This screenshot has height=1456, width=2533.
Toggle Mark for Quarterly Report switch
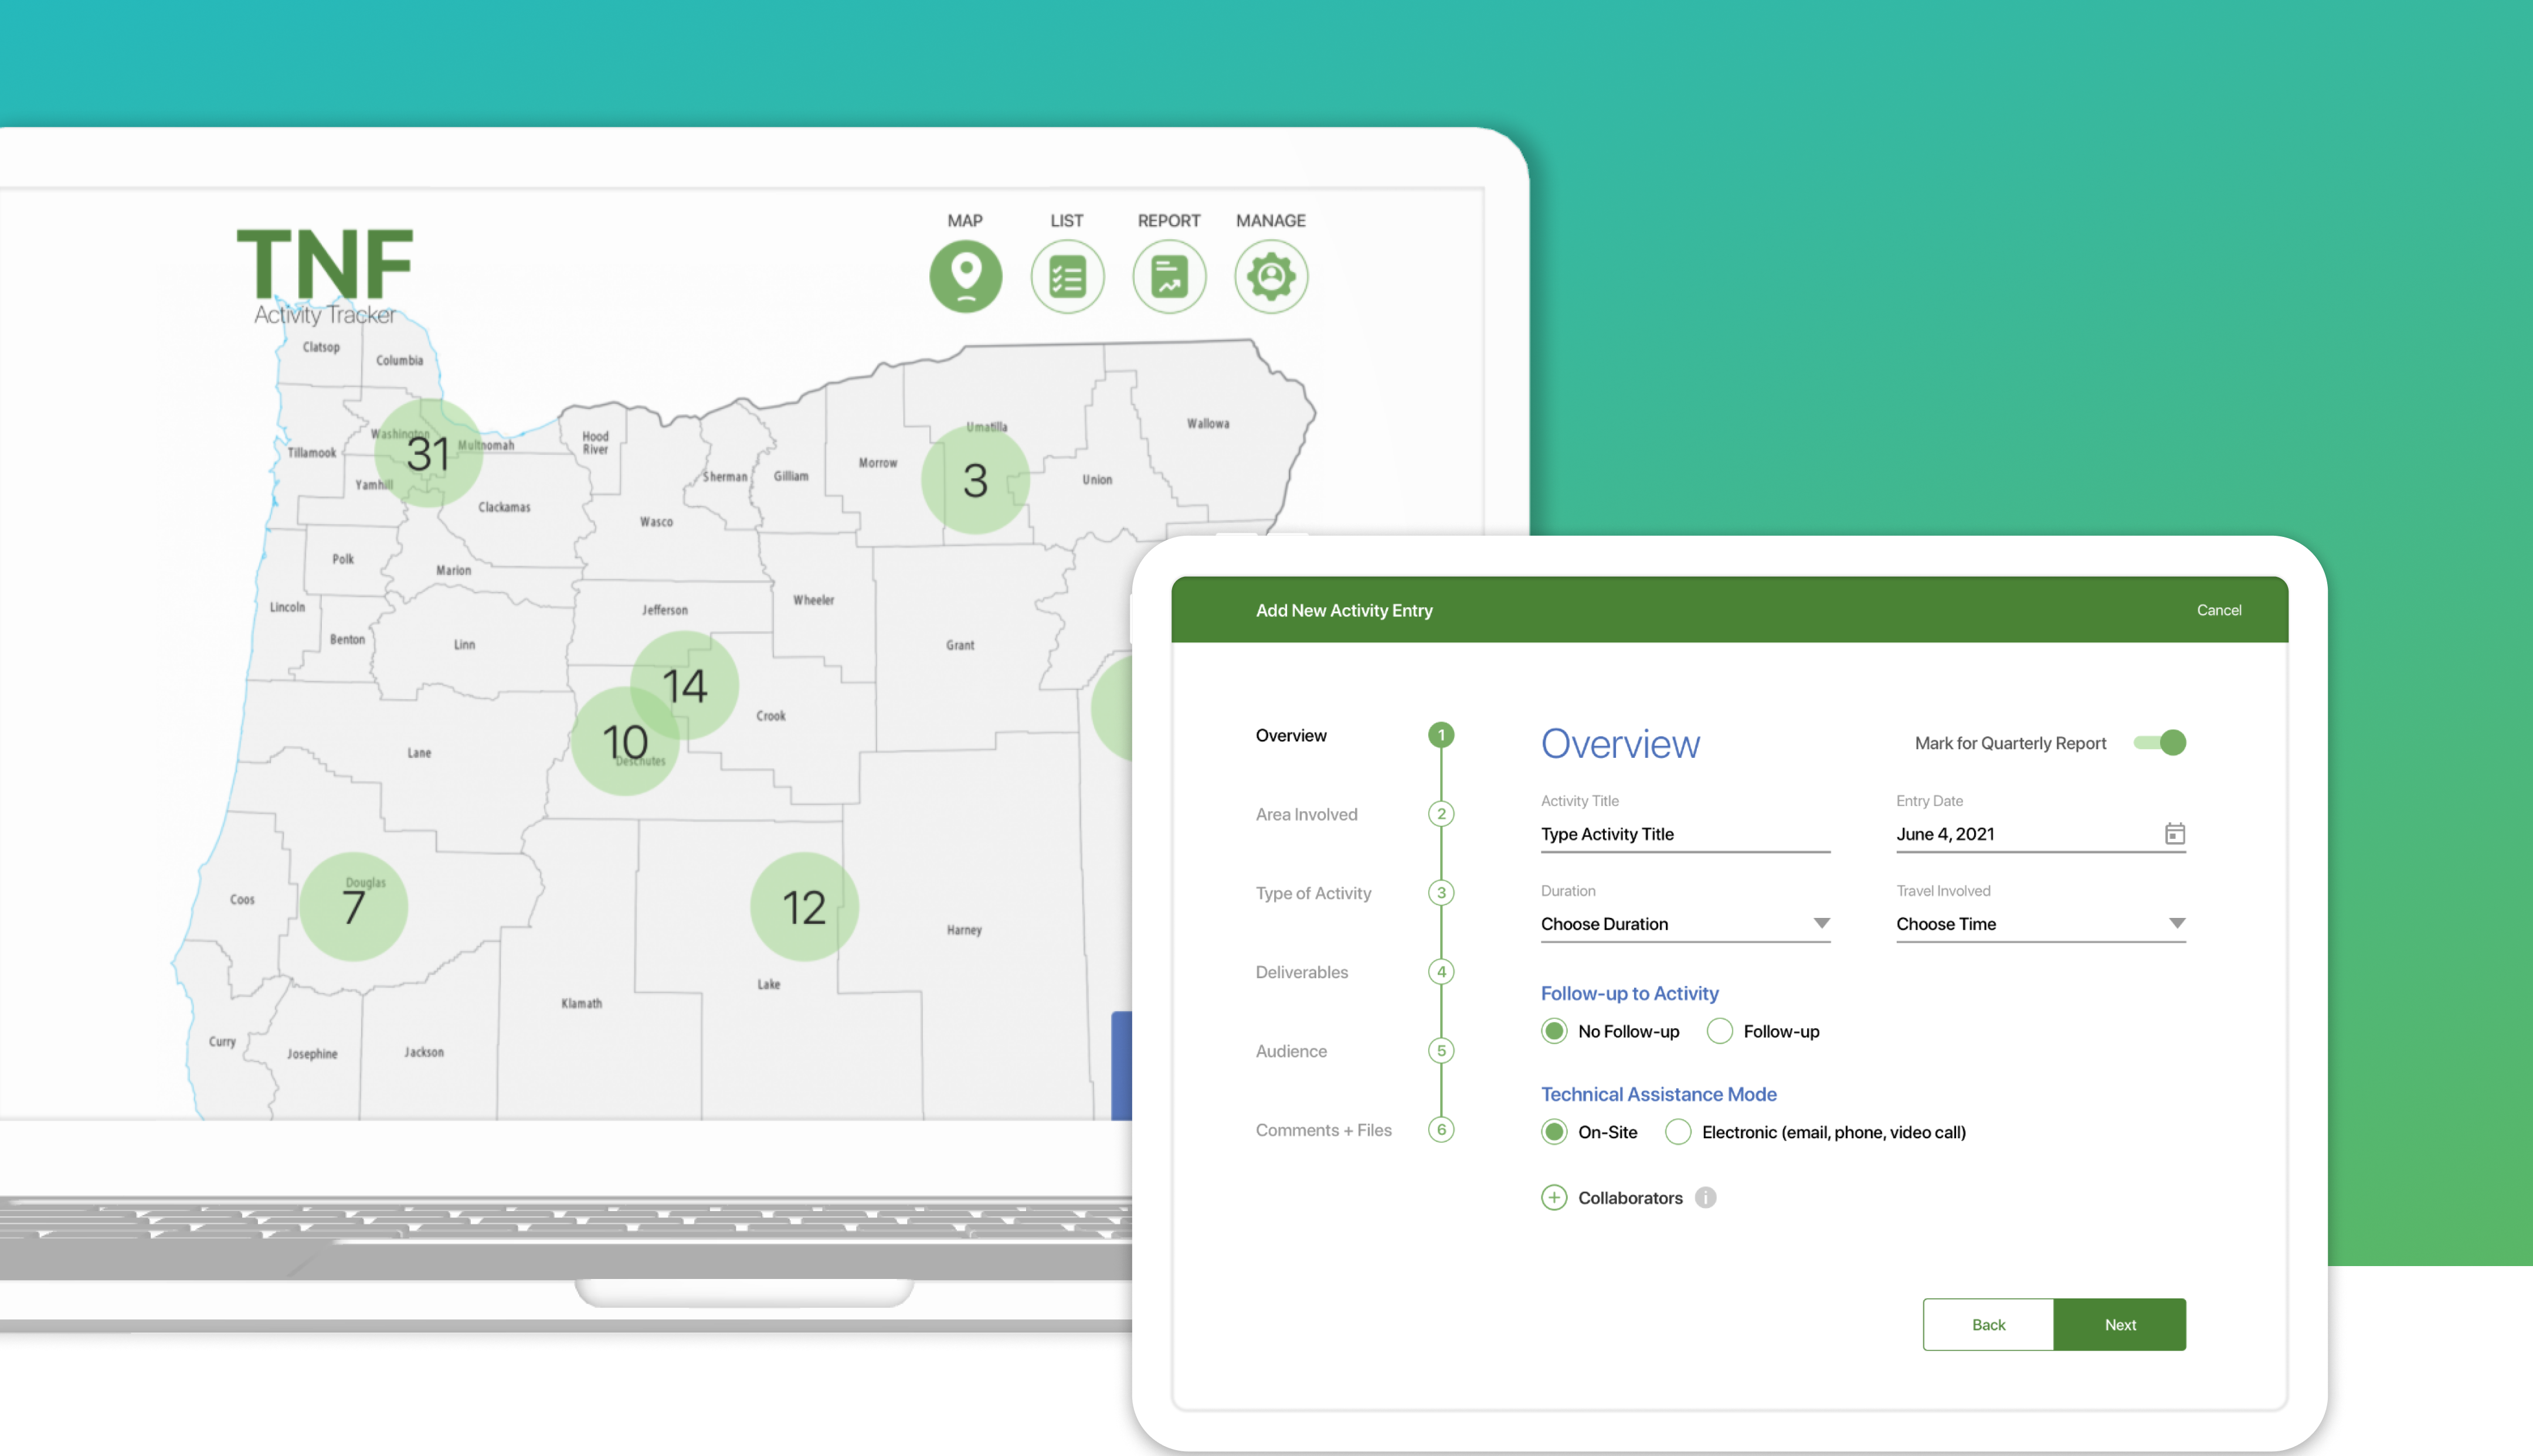[2160, 743]
